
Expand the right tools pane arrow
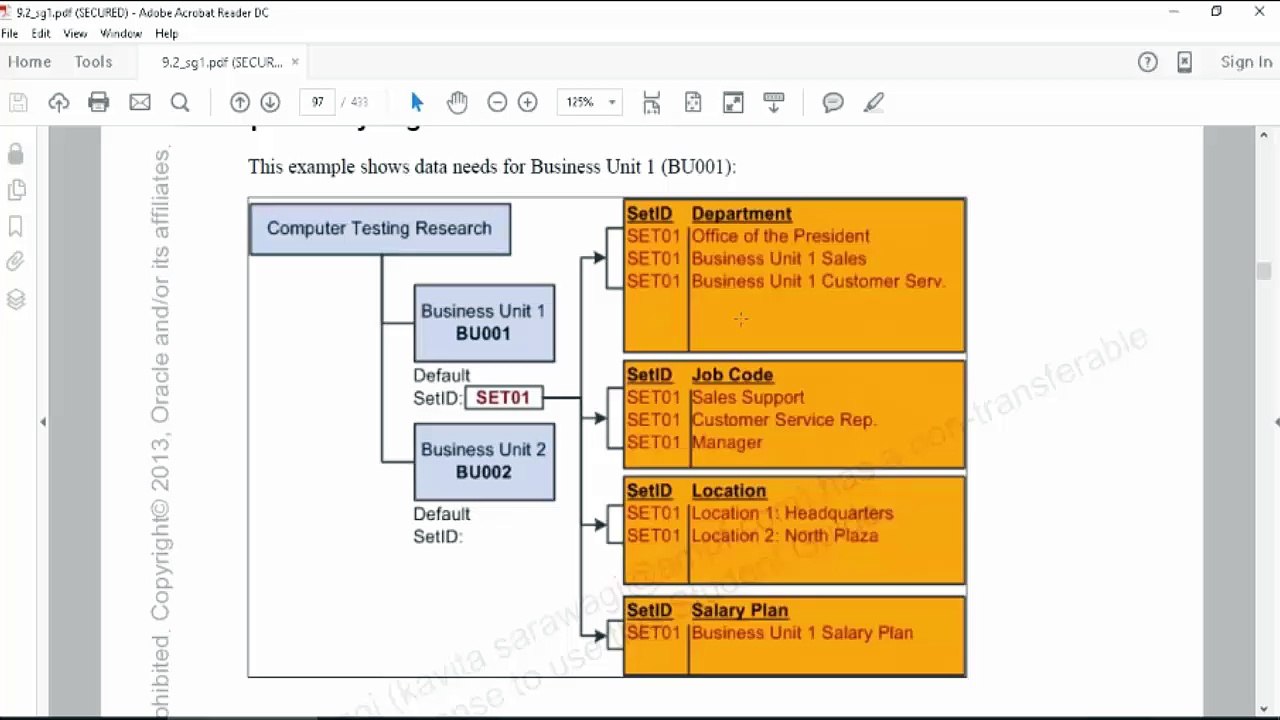click(1276, 422)
